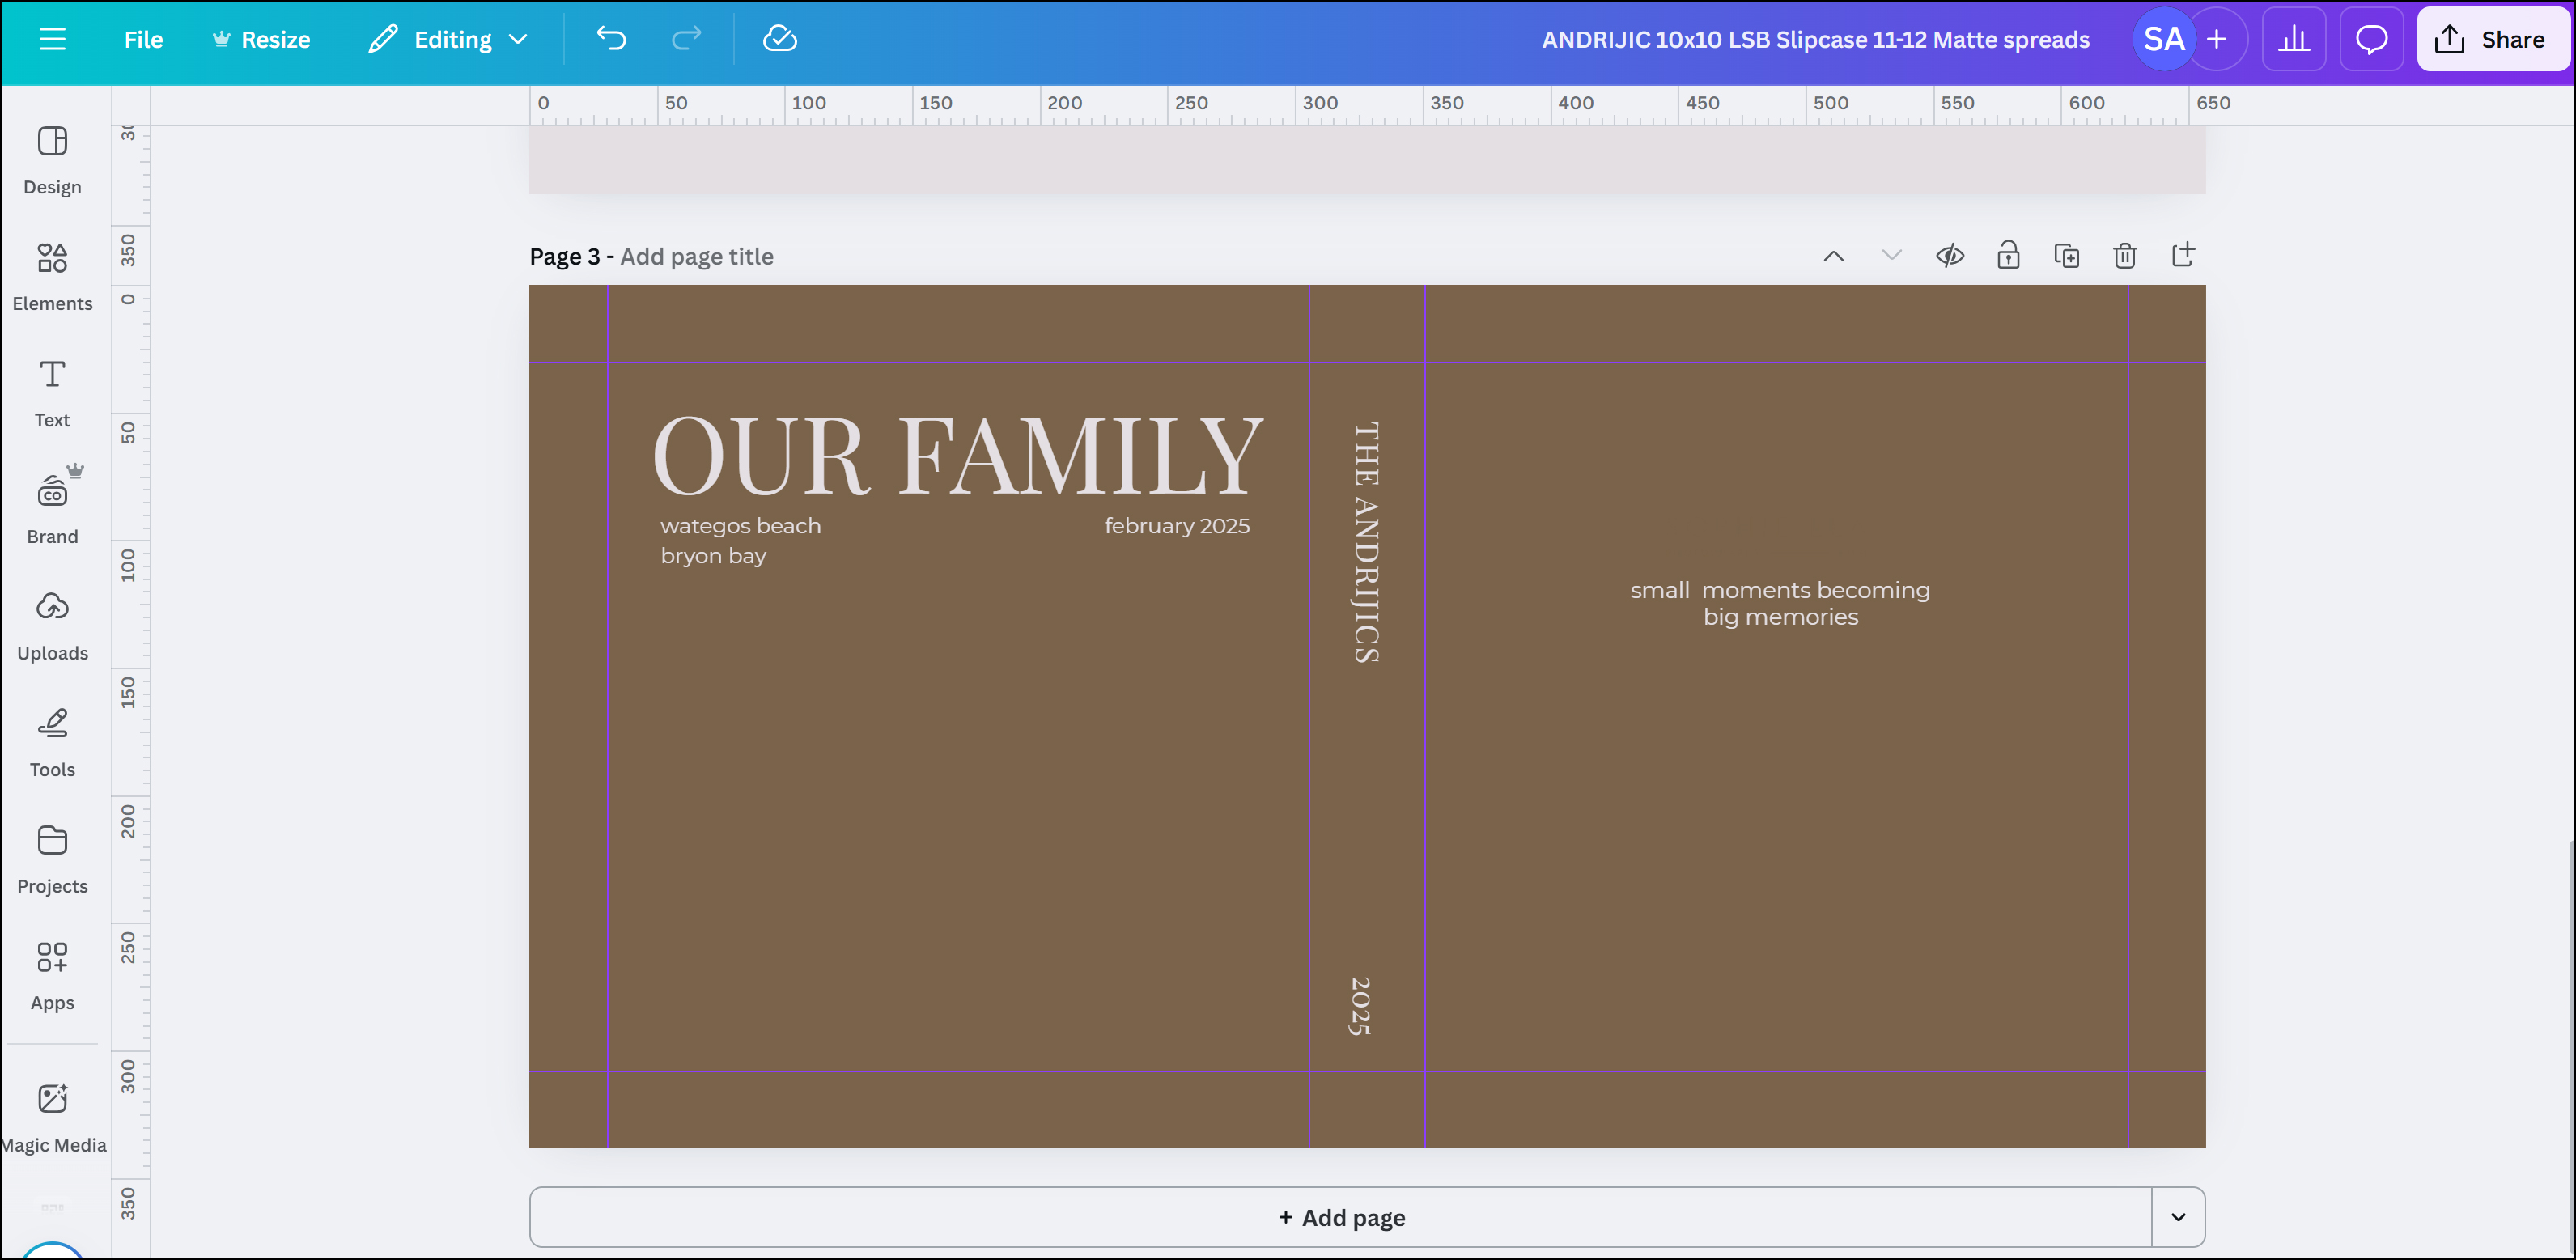Open the hamburger main menu
The width and height of the screenshot is (2576, 1260).
click(52, 39)
